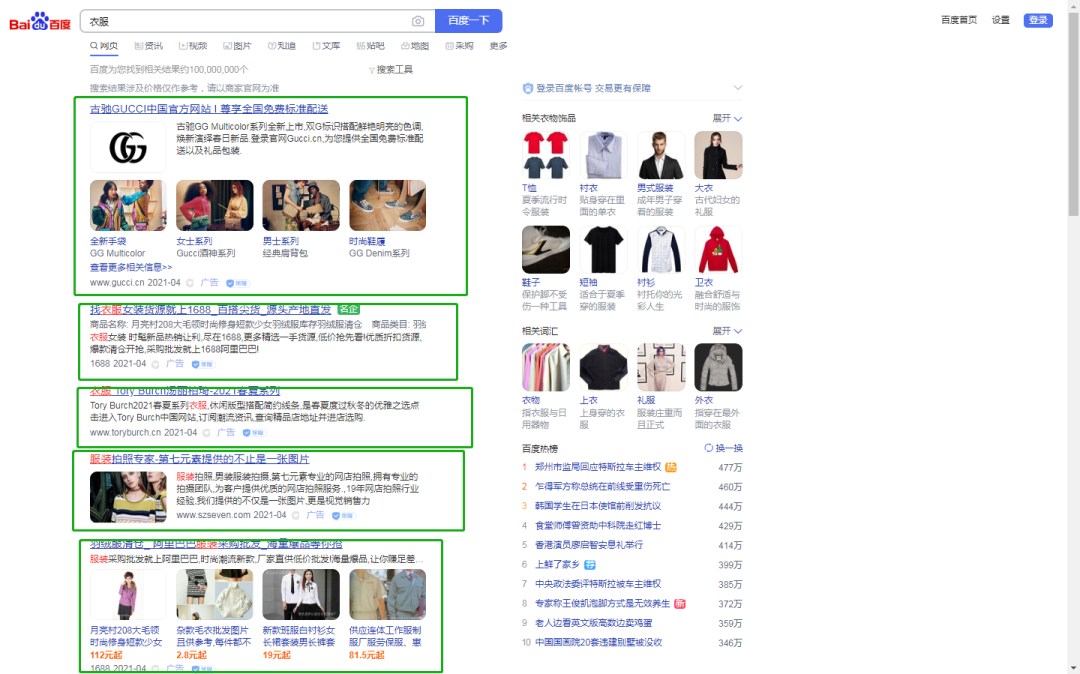Click the shield icon beside 登录百度帐号
Screen dimensions: 1080x674
[528, 88]
